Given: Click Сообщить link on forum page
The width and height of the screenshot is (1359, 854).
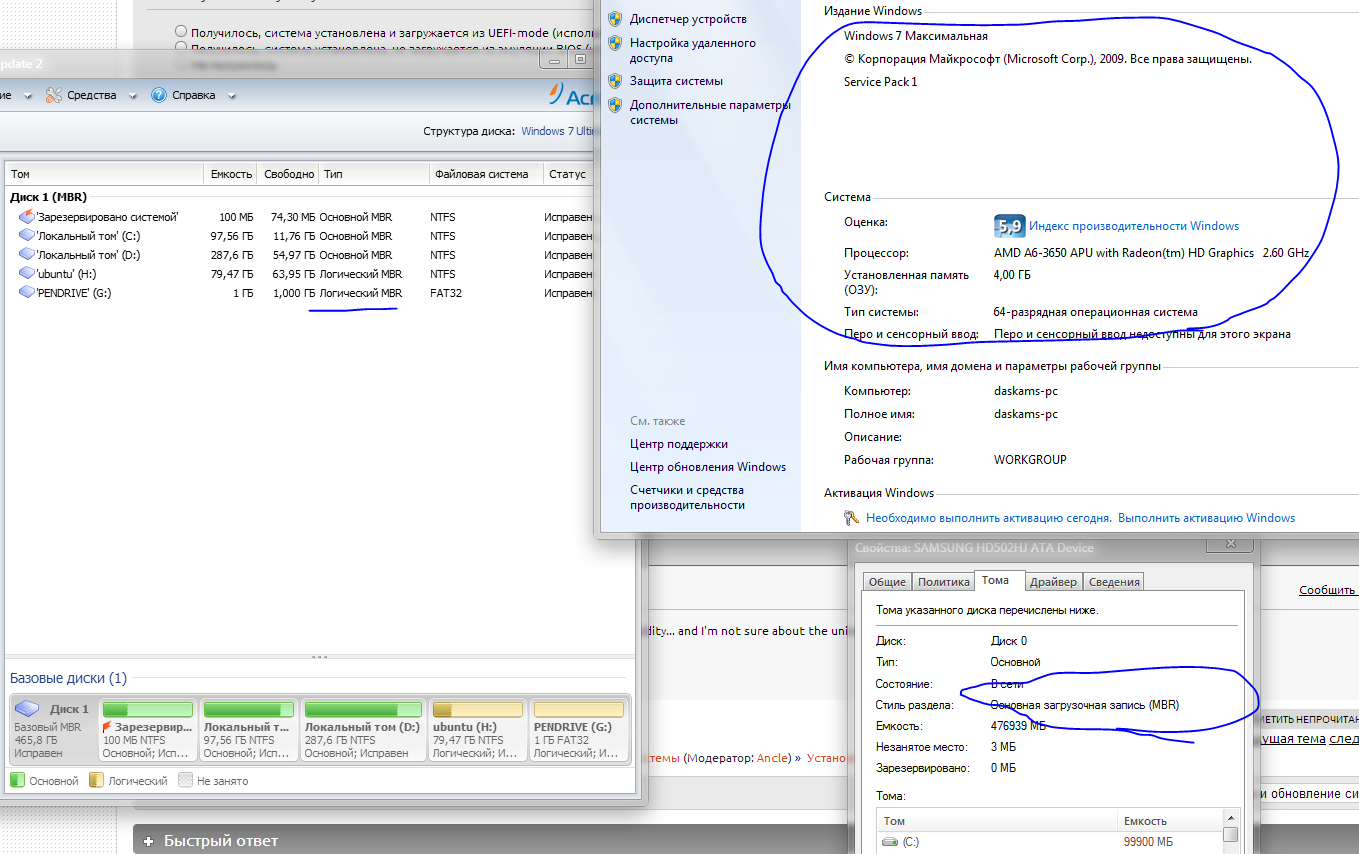Looking at the screenshot, I should 1329,590.
